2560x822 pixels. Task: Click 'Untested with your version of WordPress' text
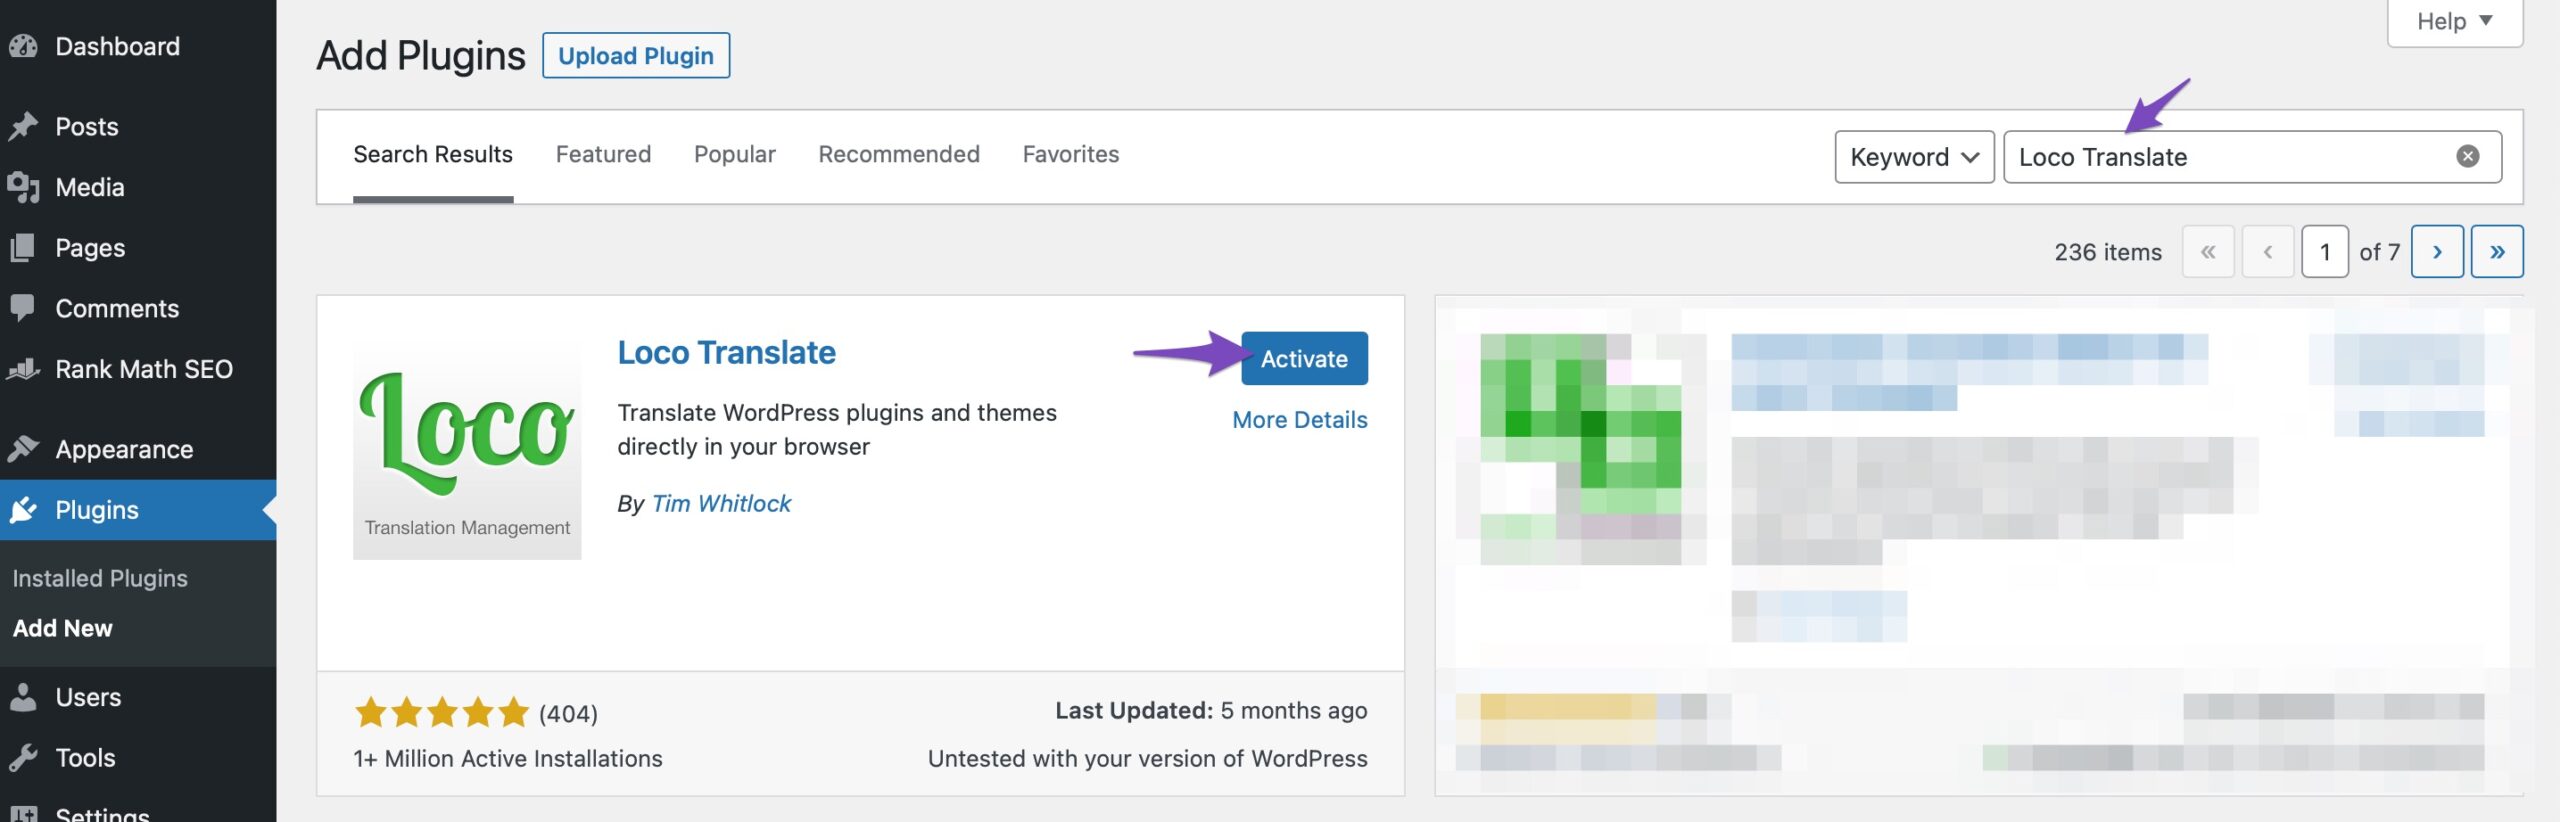[x=1147, y=759]
